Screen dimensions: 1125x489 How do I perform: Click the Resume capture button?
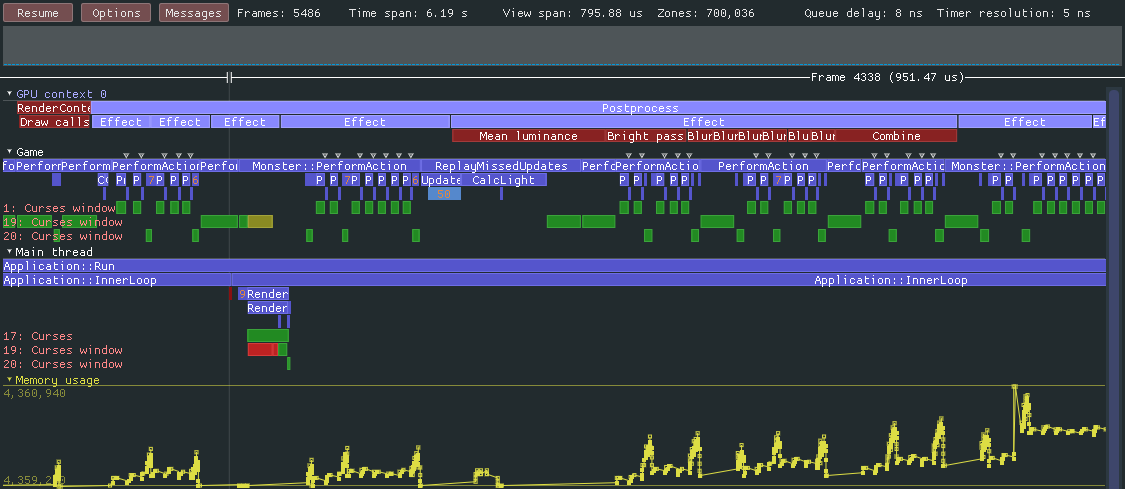pyautogui.click(x=38, y=13)
